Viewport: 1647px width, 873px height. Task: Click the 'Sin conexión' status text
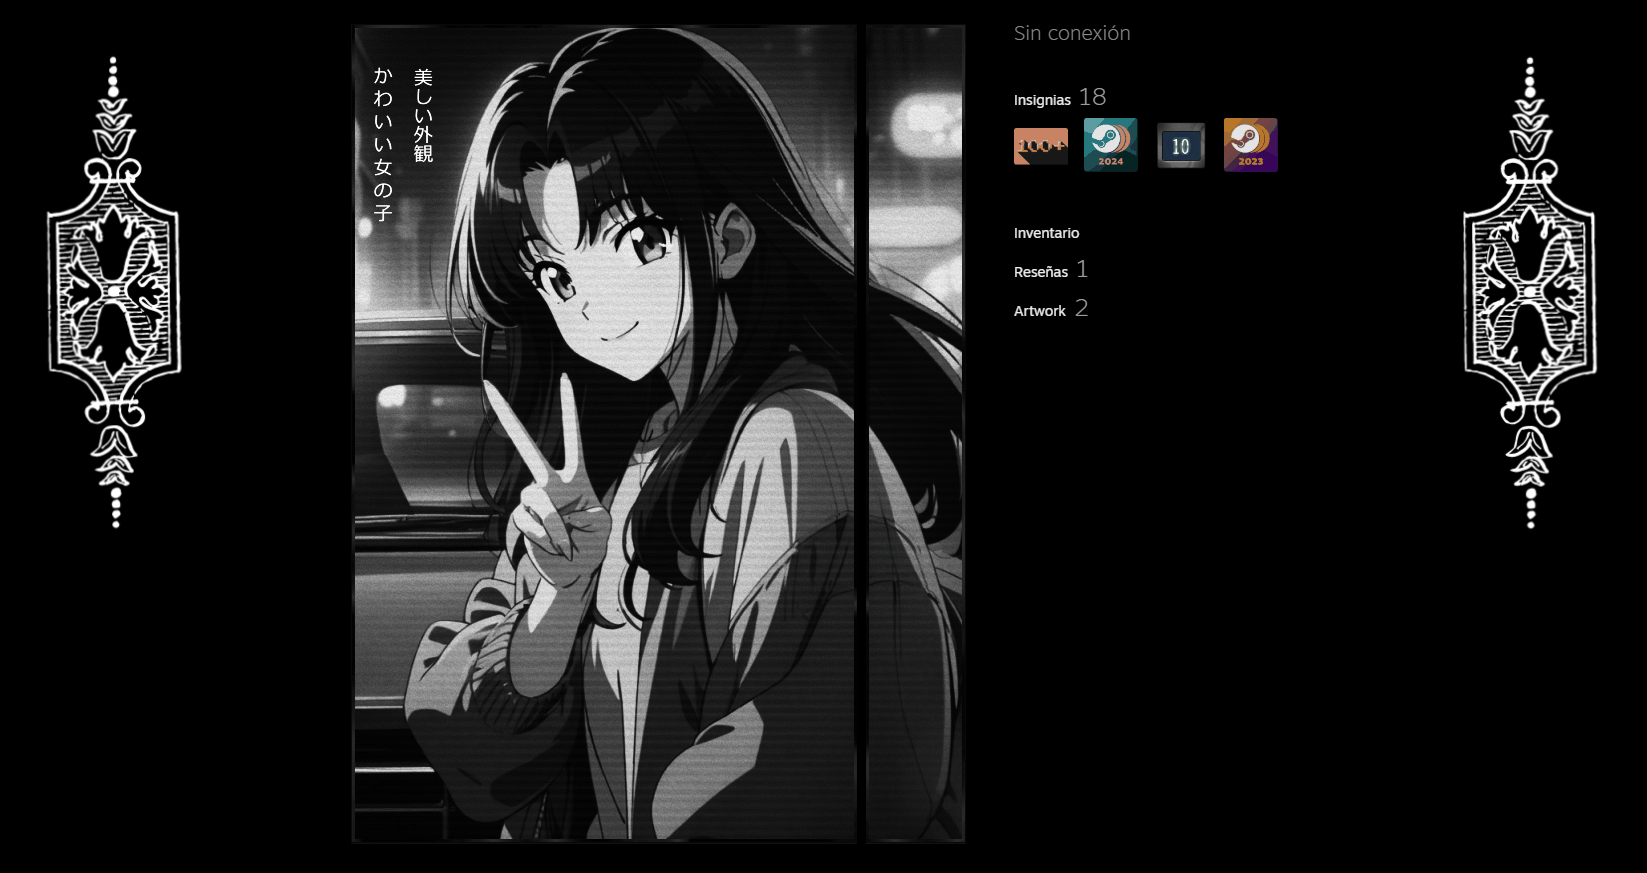(1072, 33)
